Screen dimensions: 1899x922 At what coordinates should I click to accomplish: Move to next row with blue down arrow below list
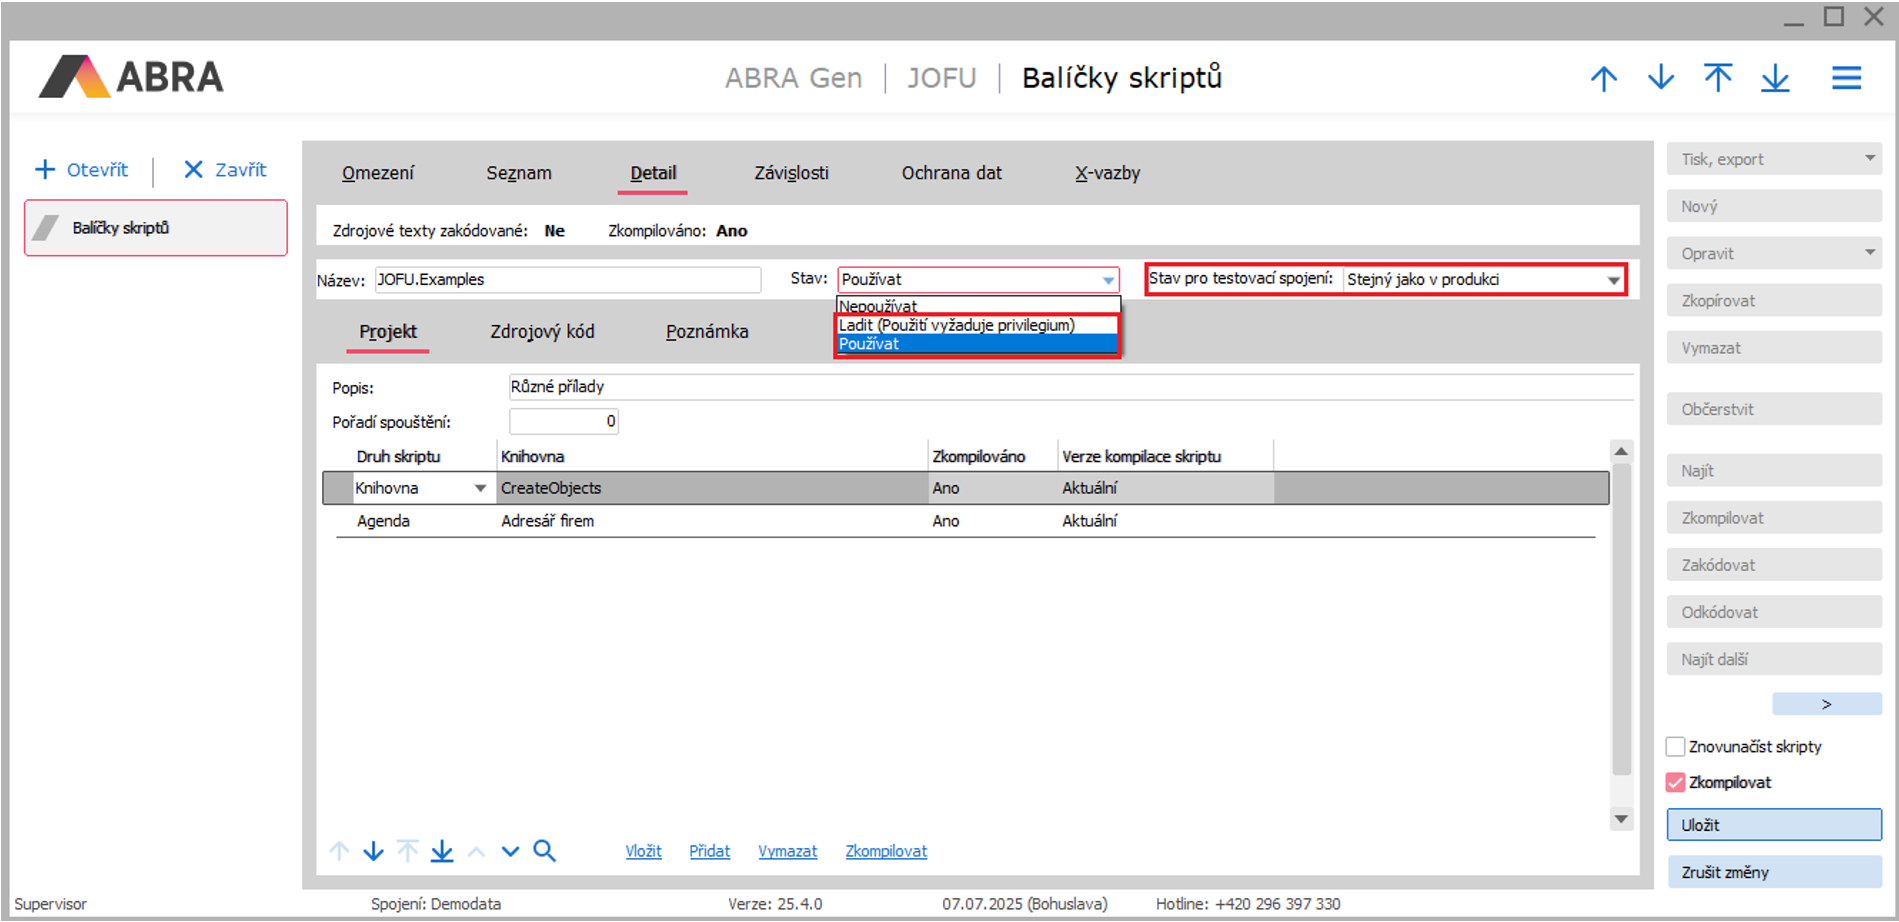(x=373, y=851)
